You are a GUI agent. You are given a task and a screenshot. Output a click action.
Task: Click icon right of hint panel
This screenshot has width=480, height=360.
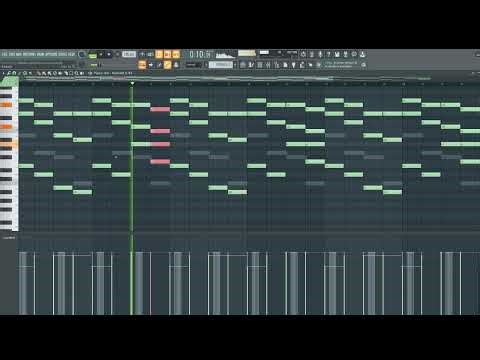[364, 65]
